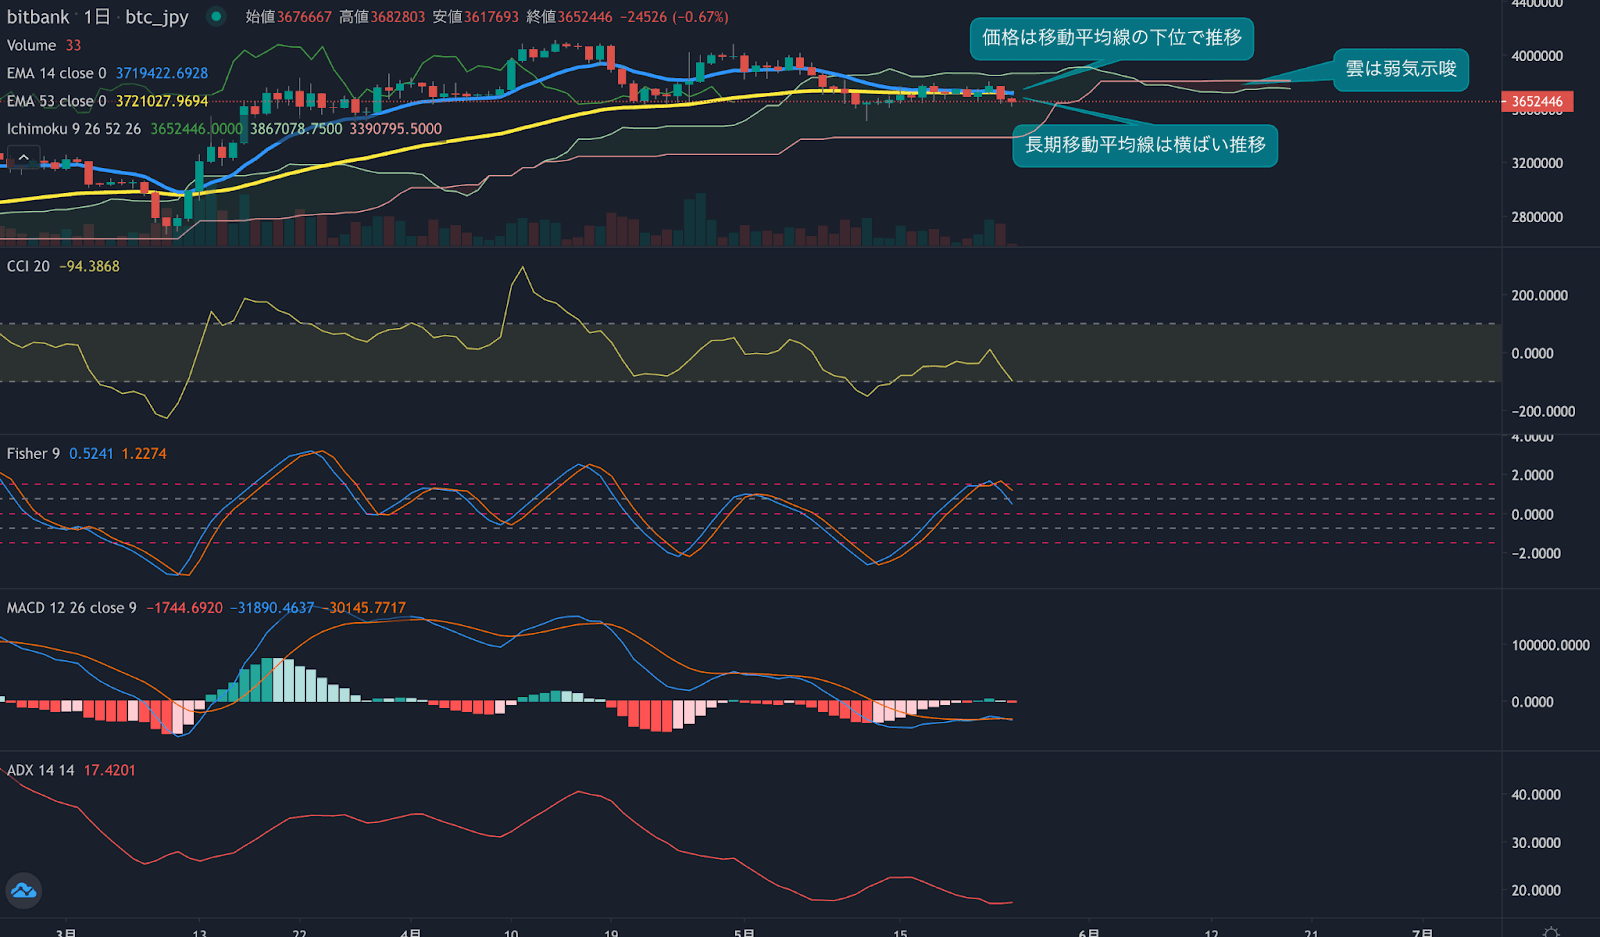This screenshot has height=937, width=1600.
Task: Click the bitbank exchange name in the header
Action: (x=37, y=16)
